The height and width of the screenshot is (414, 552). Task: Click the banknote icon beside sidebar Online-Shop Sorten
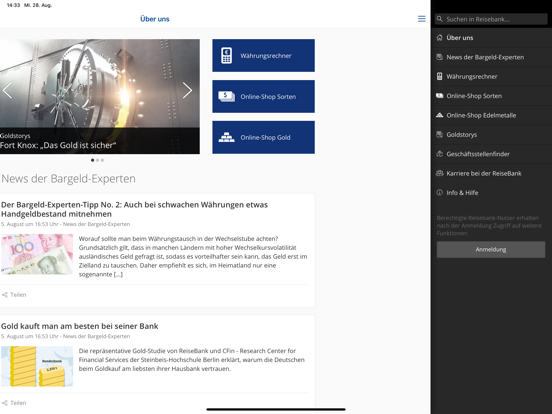(439, 96)
